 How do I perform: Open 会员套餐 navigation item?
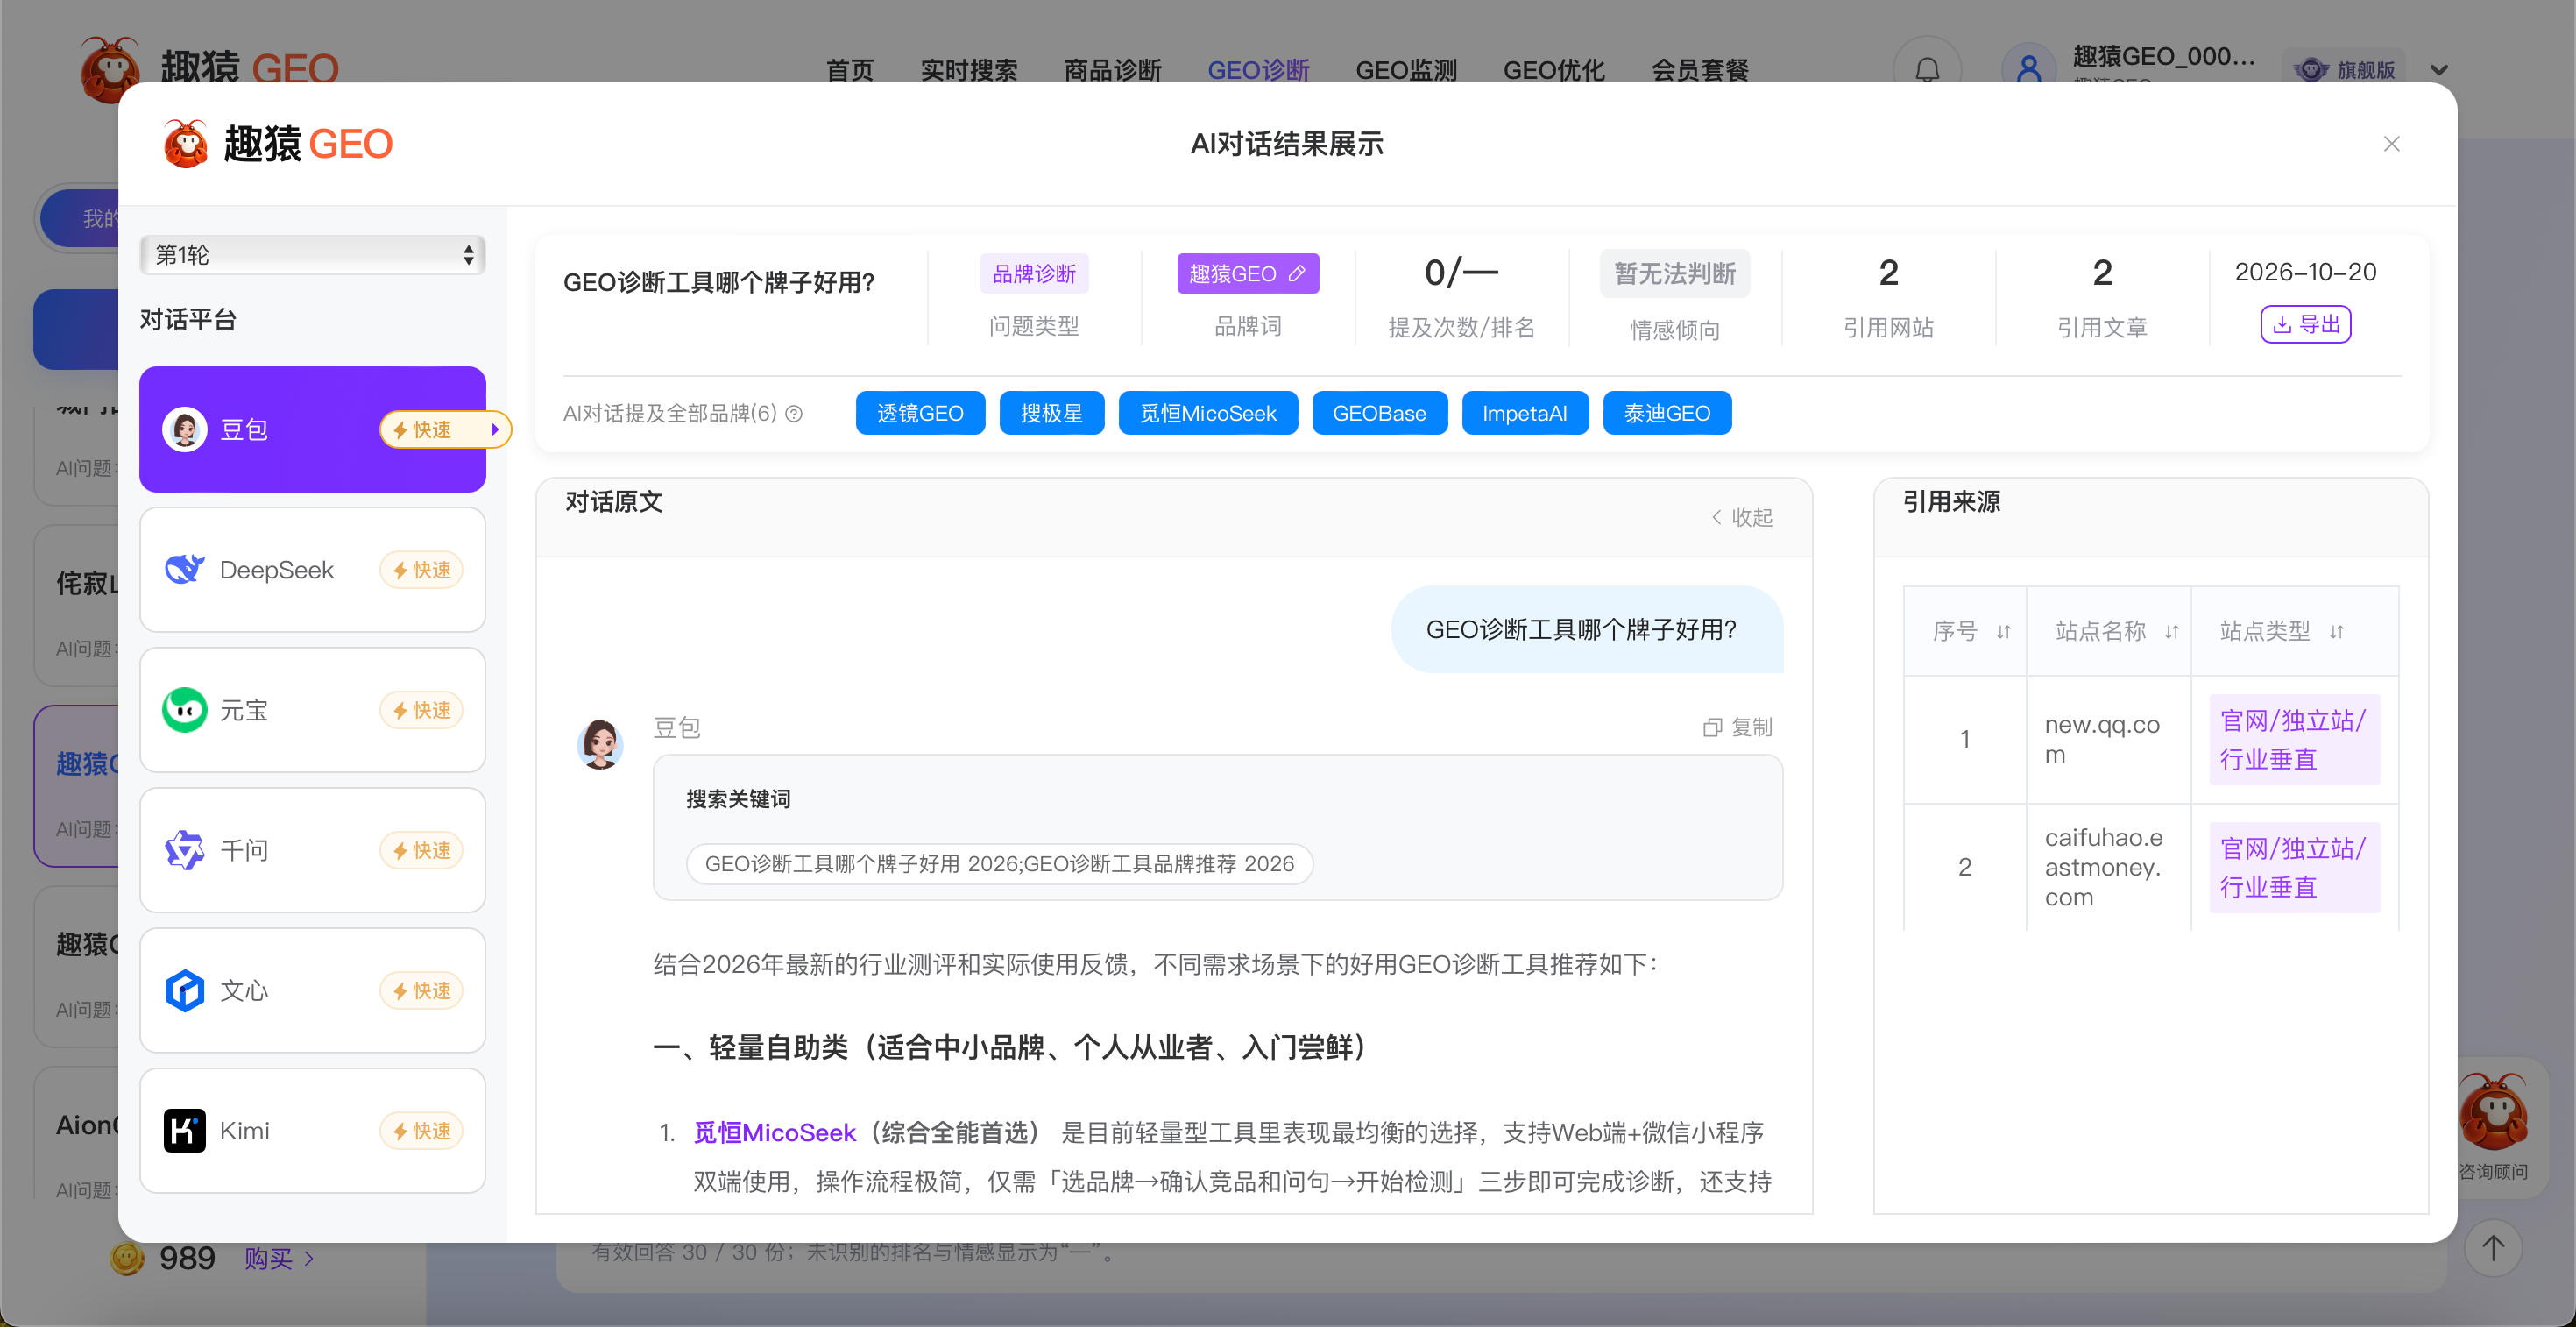1700,70
